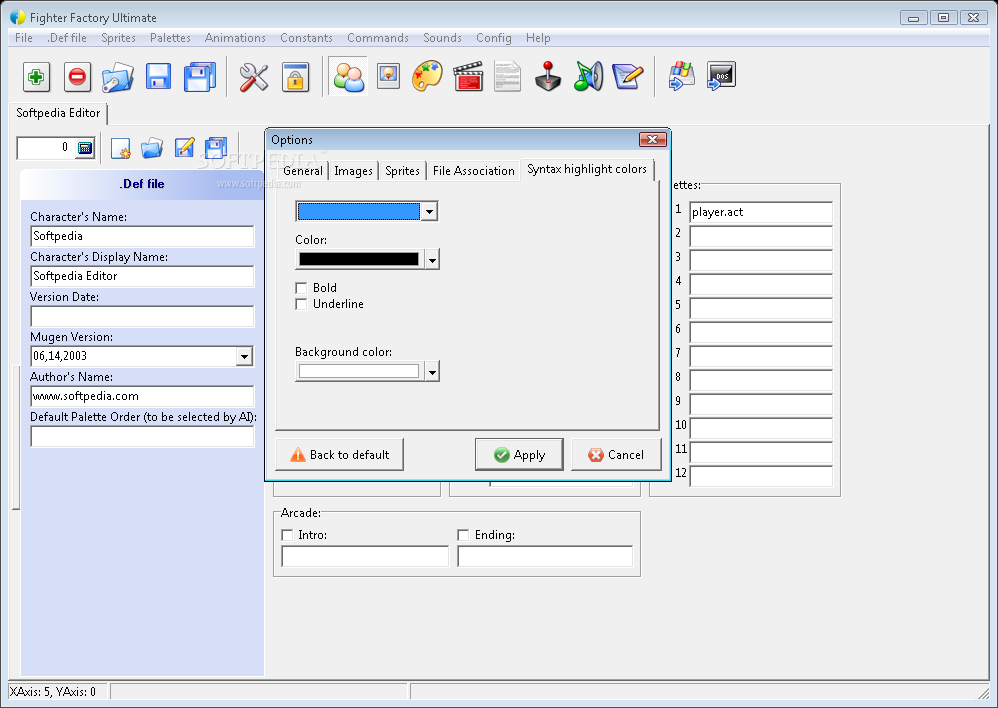The width and height of the screenshot is (998, 708).
Task: Open options via wrench and screwdriver icon
Action: [x=254, y=77]
